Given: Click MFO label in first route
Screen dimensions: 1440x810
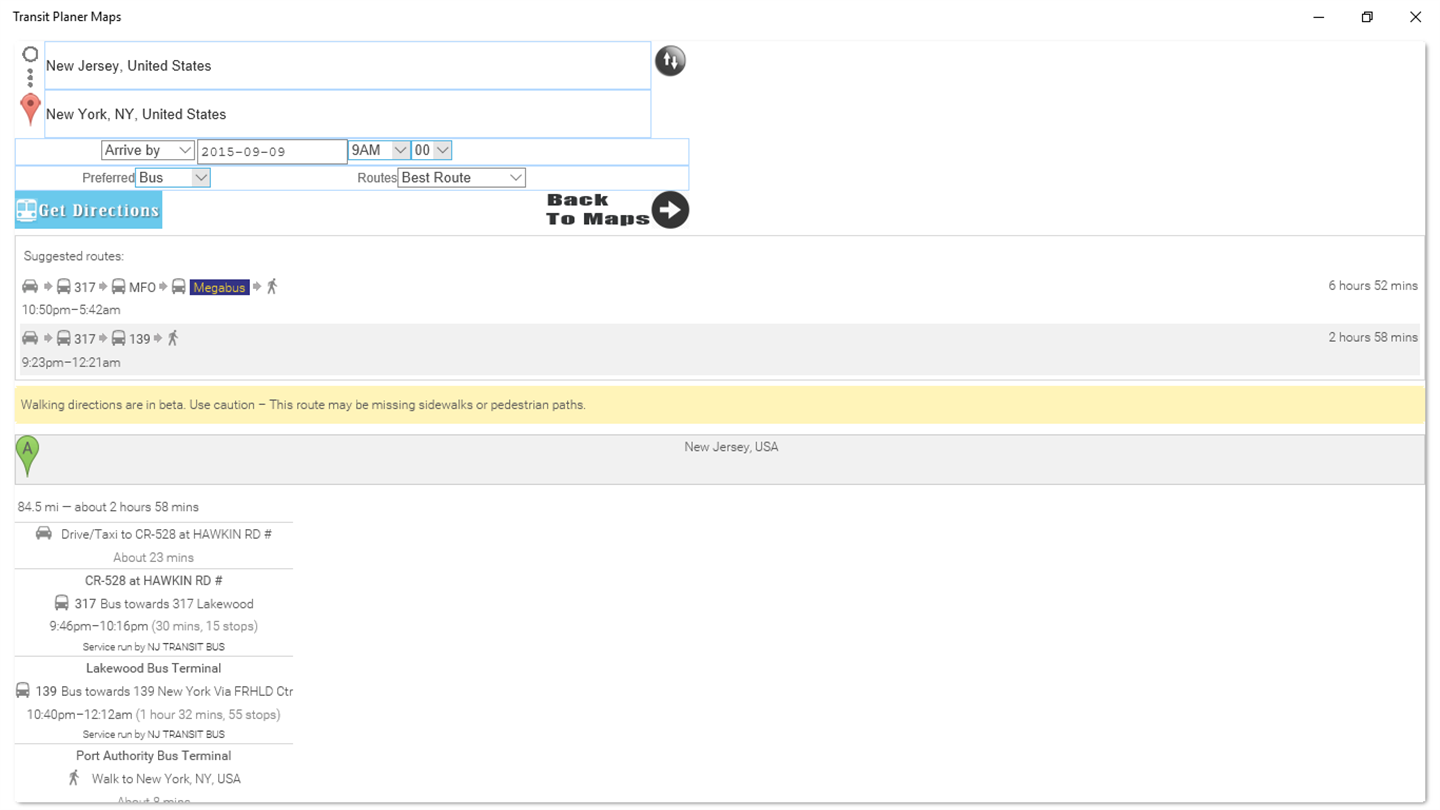Looking at the screenshot, I should point(143,288).
